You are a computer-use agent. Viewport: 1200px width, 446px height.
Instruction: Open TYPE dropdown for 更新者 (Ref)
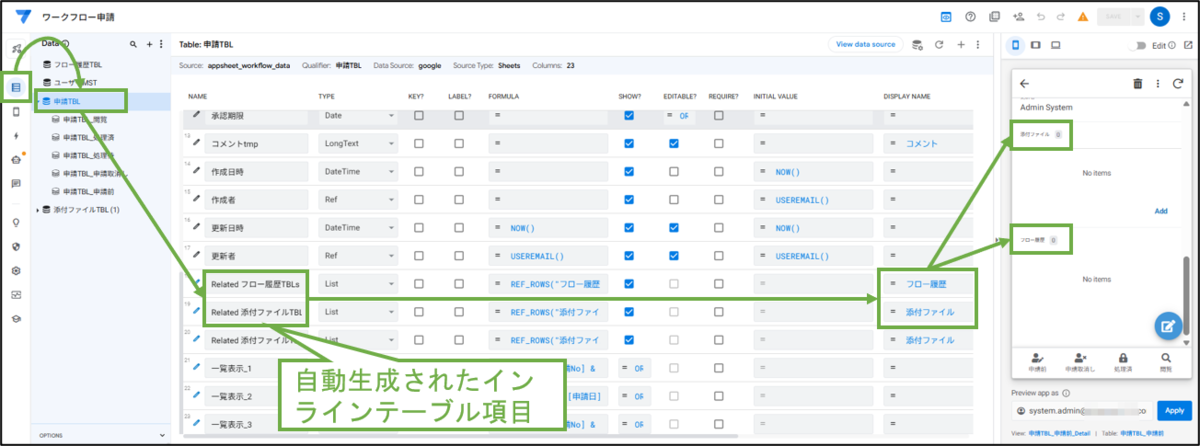coord(358,256)
